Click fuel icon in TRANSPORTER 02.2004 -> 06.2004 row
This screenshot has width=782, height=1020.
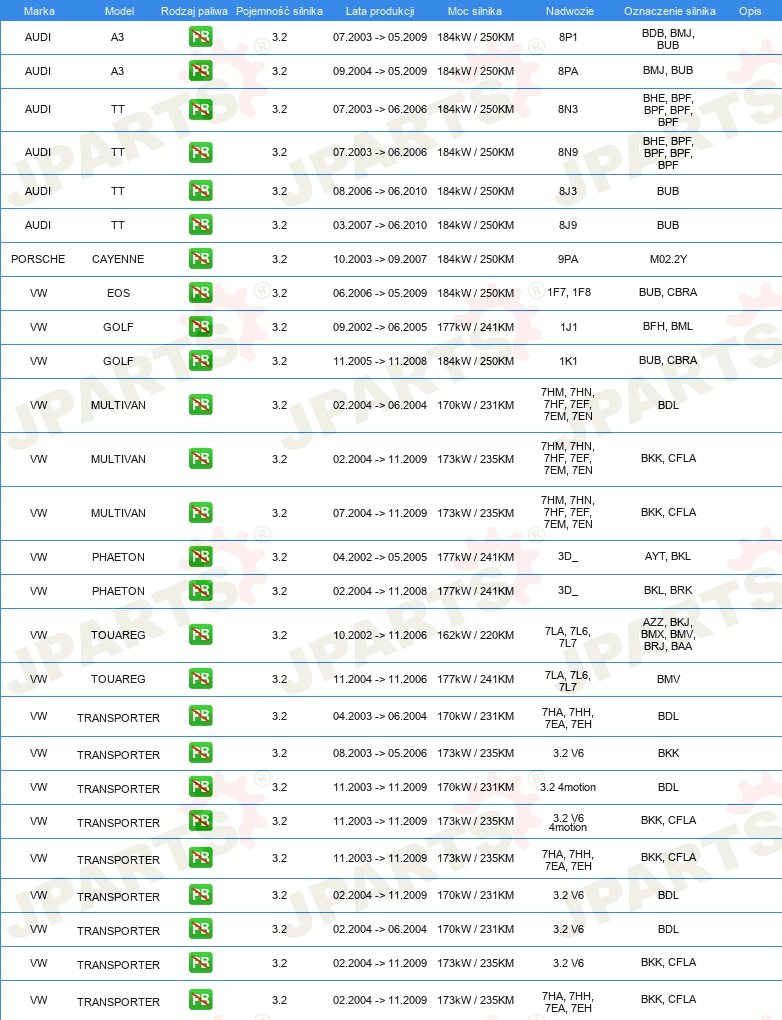tap(200, 928)
